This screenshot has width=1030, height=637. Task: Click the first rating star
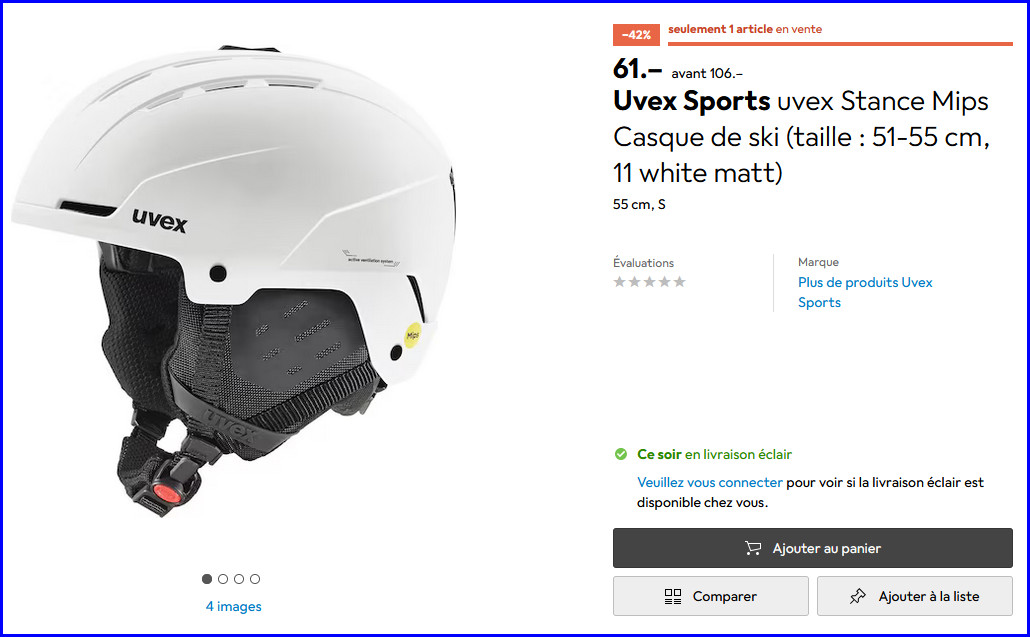[x=619, y=282]
